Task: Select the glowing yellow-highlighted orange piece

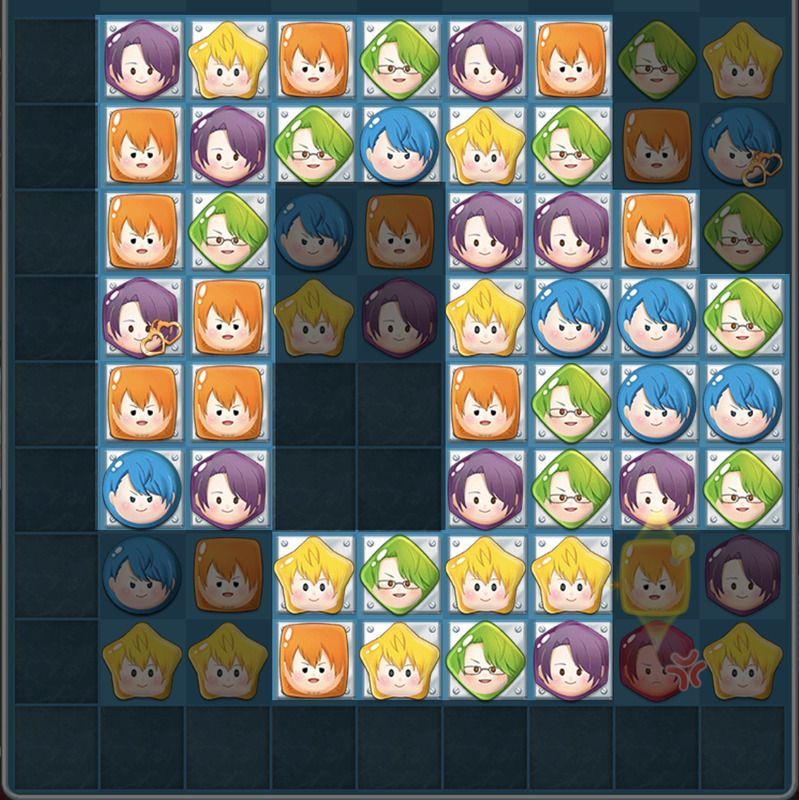Action: pos(657,576)
